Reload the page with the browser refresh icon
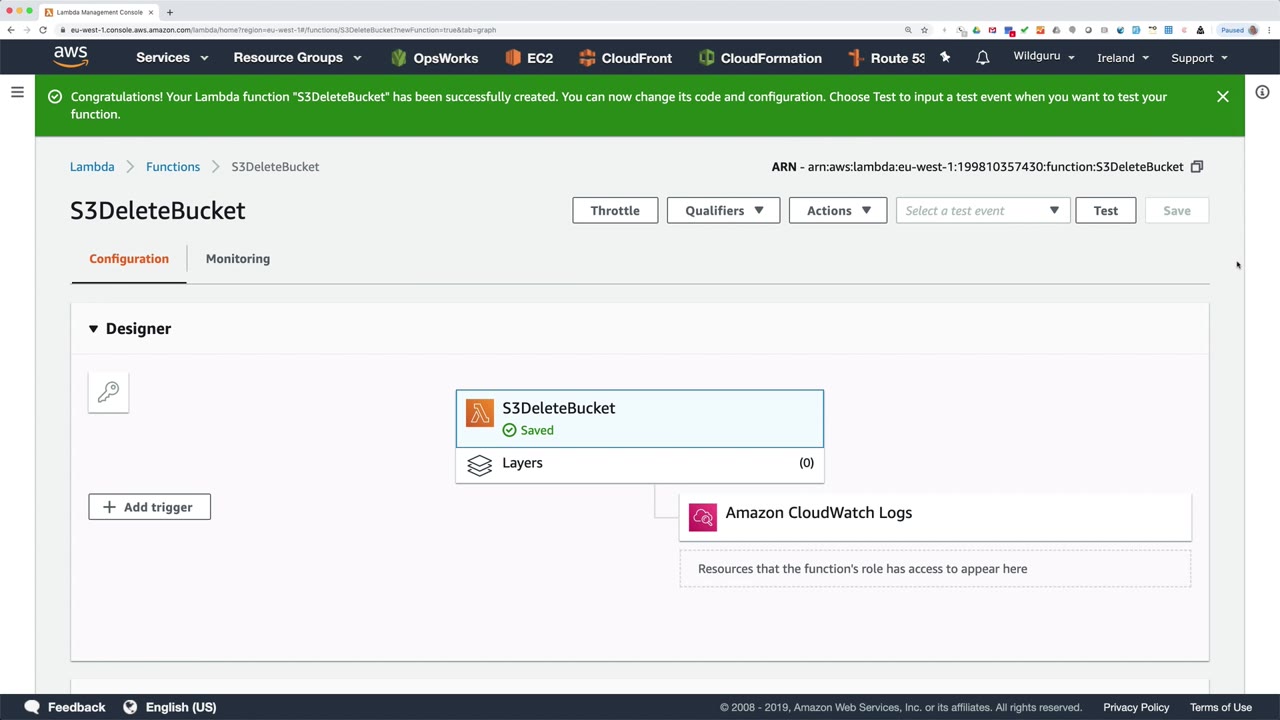 coord(43,30)
